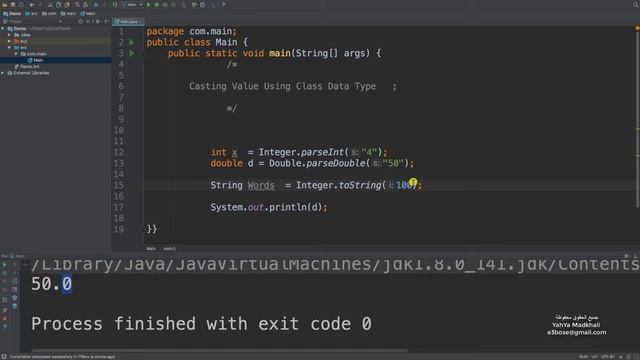
Task: Click the Paste toolbar icon
Action: pyautogui.click(x=67, y=4)
